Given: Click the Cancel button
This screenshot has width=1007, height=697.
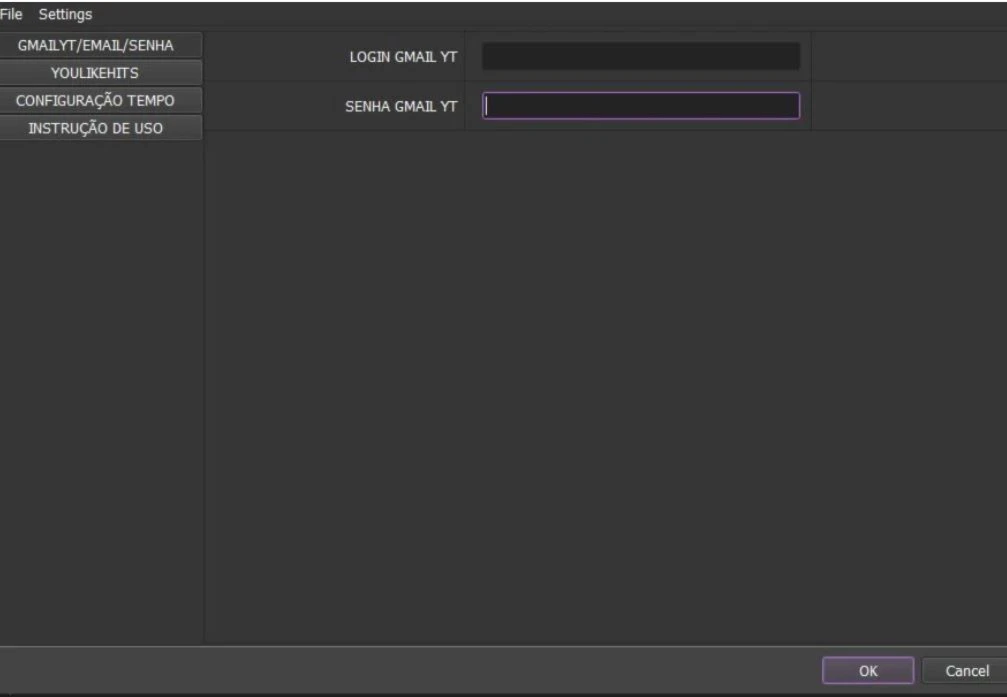Looking at the screenshot, I should click(967, 671).
